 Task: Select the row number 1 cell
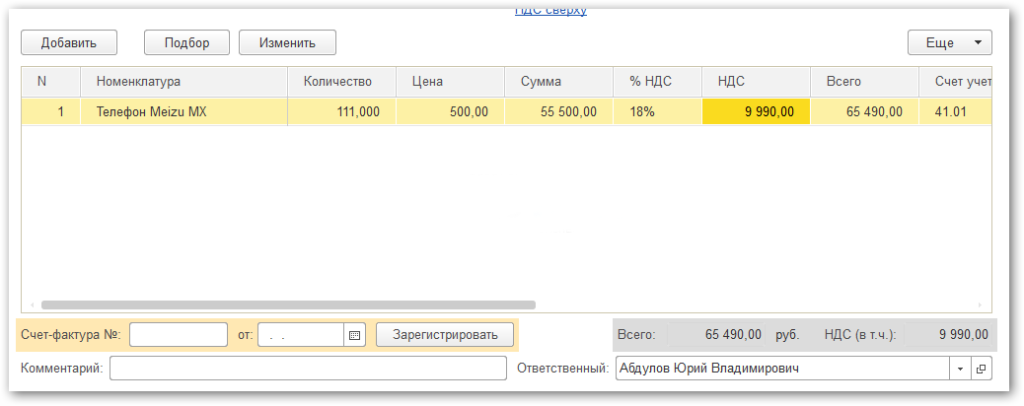(51, 112)
